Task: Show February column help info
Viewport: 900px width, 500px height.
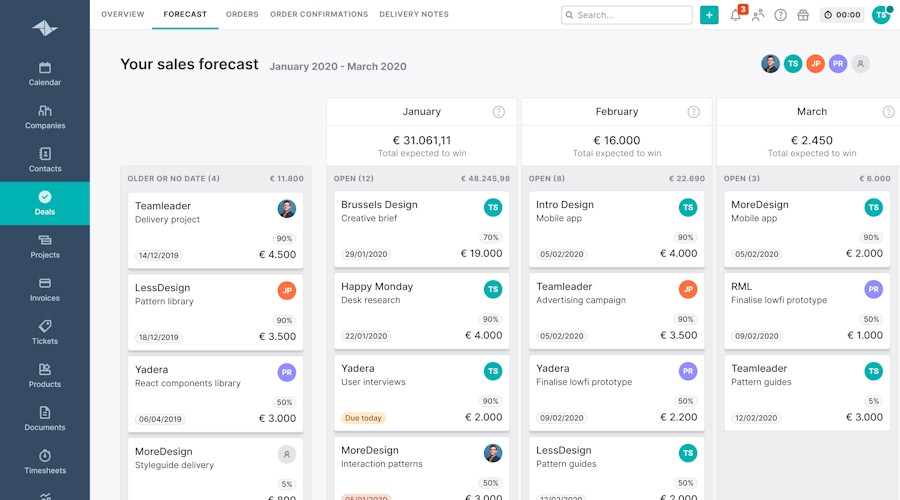Action: 694,112
